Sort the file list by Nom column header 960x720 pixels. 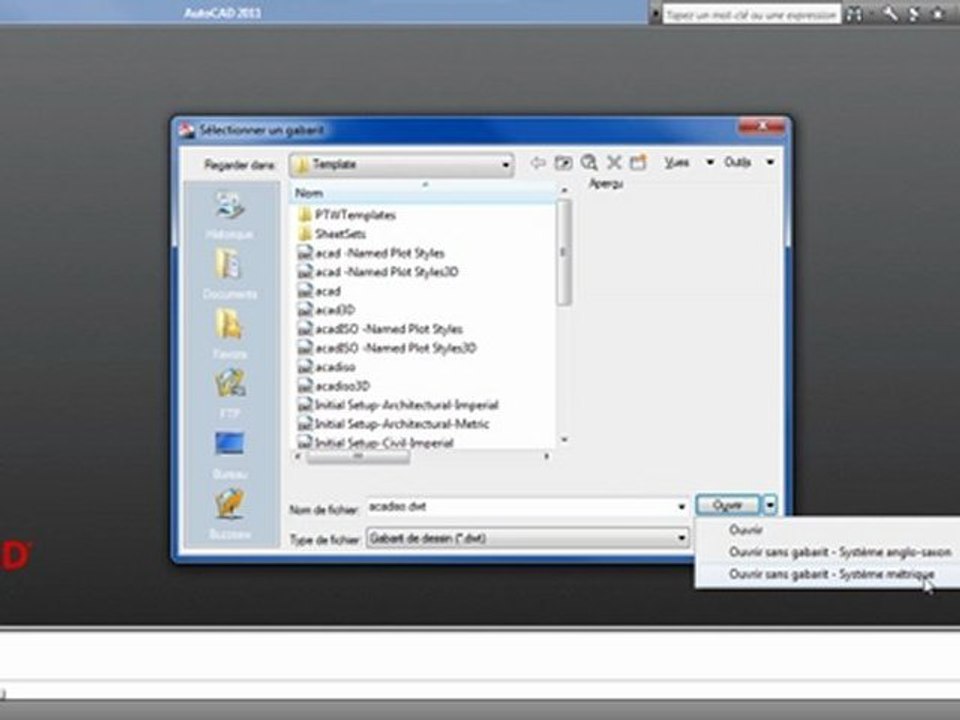click(x=422, y=193)
